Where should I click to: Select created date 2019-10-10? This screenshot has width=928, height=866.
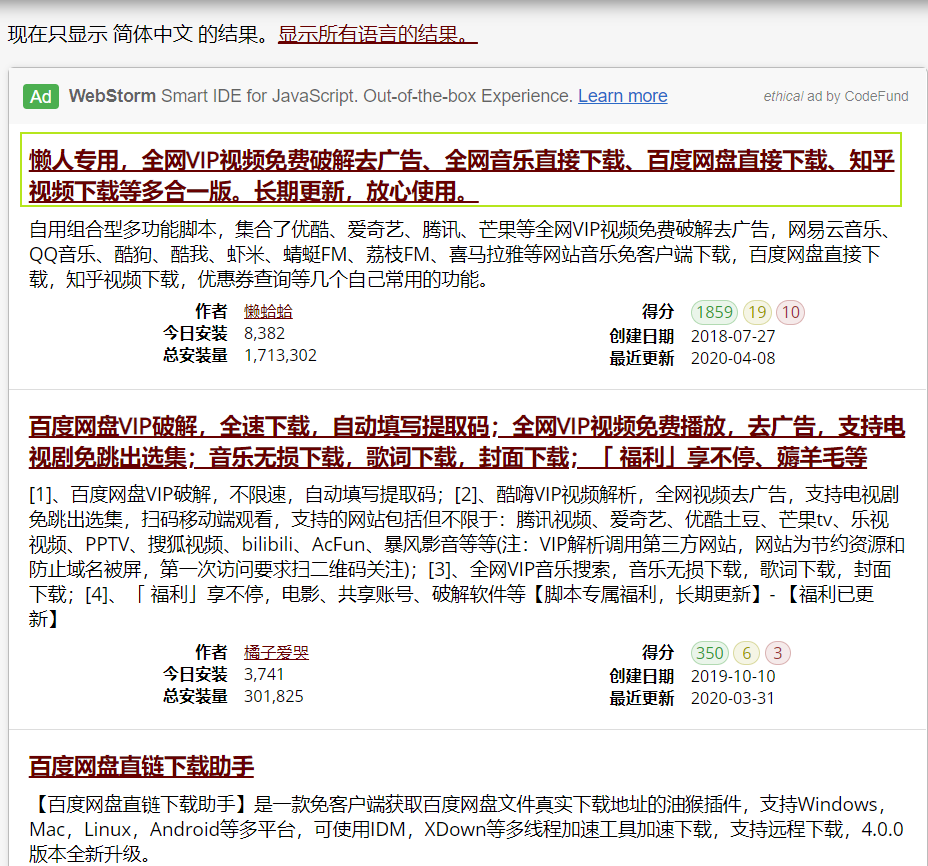(733, 676)
